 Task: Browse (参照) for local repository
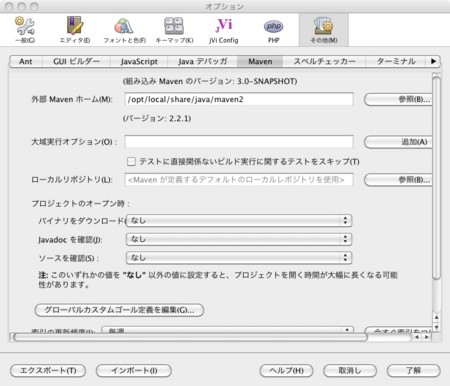coord(398,180)
